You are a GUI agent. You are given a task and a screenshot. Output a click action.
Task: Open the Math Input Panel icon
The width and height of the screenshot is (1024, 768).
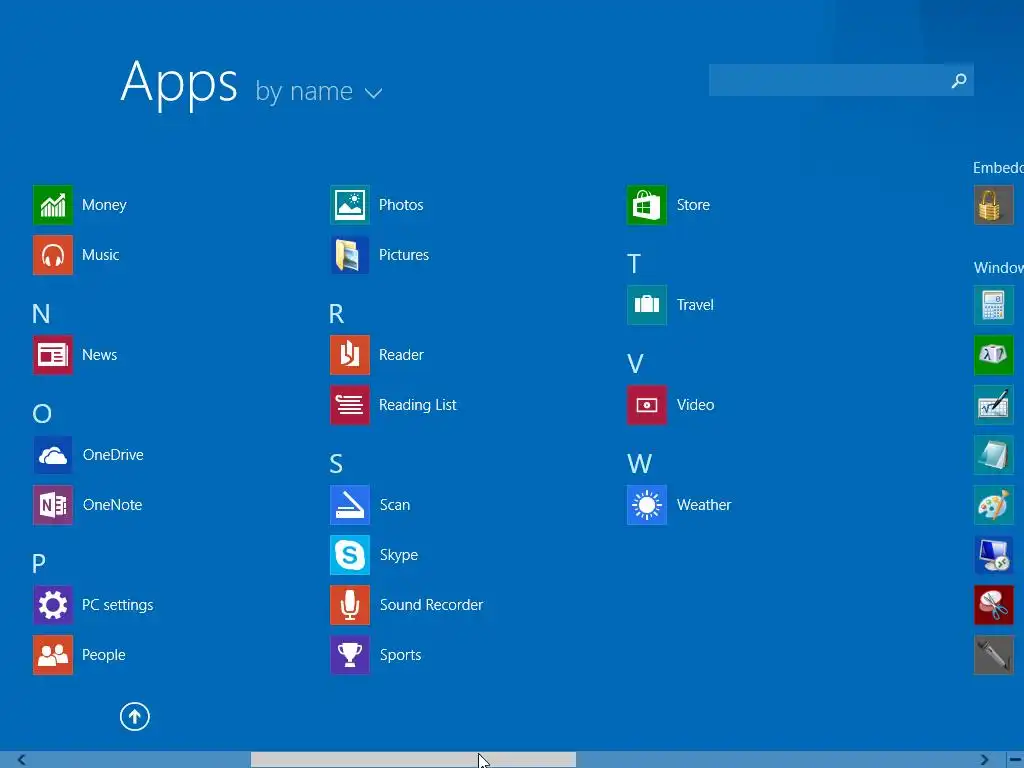pyautogui.click(x=993, y=405)
